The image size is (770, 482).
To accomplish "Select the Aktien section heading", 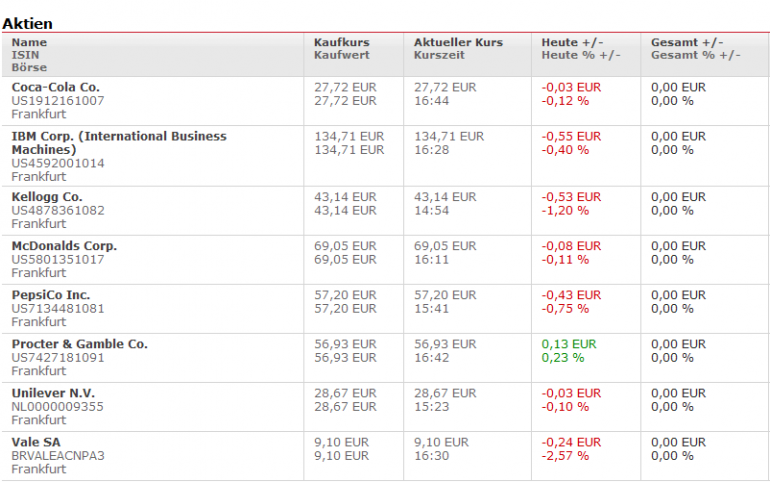I will pos(28,24).
